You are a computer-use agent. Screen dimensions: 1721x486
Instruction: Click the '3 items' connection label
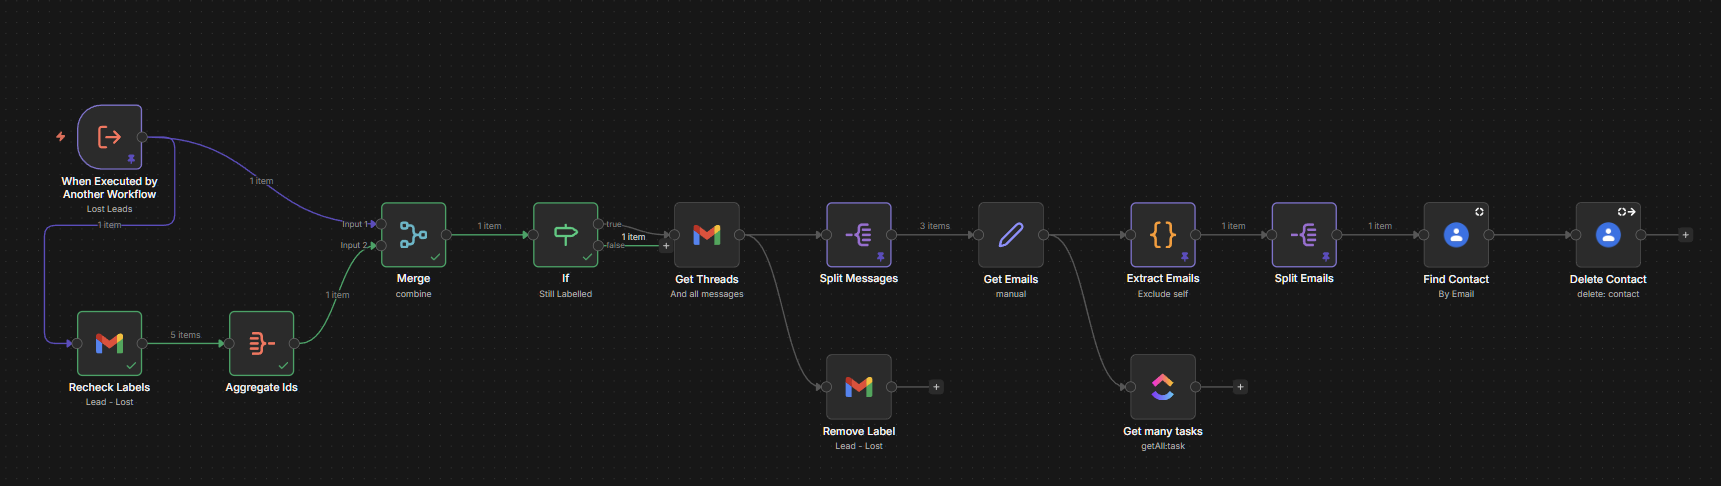(935, 226)
